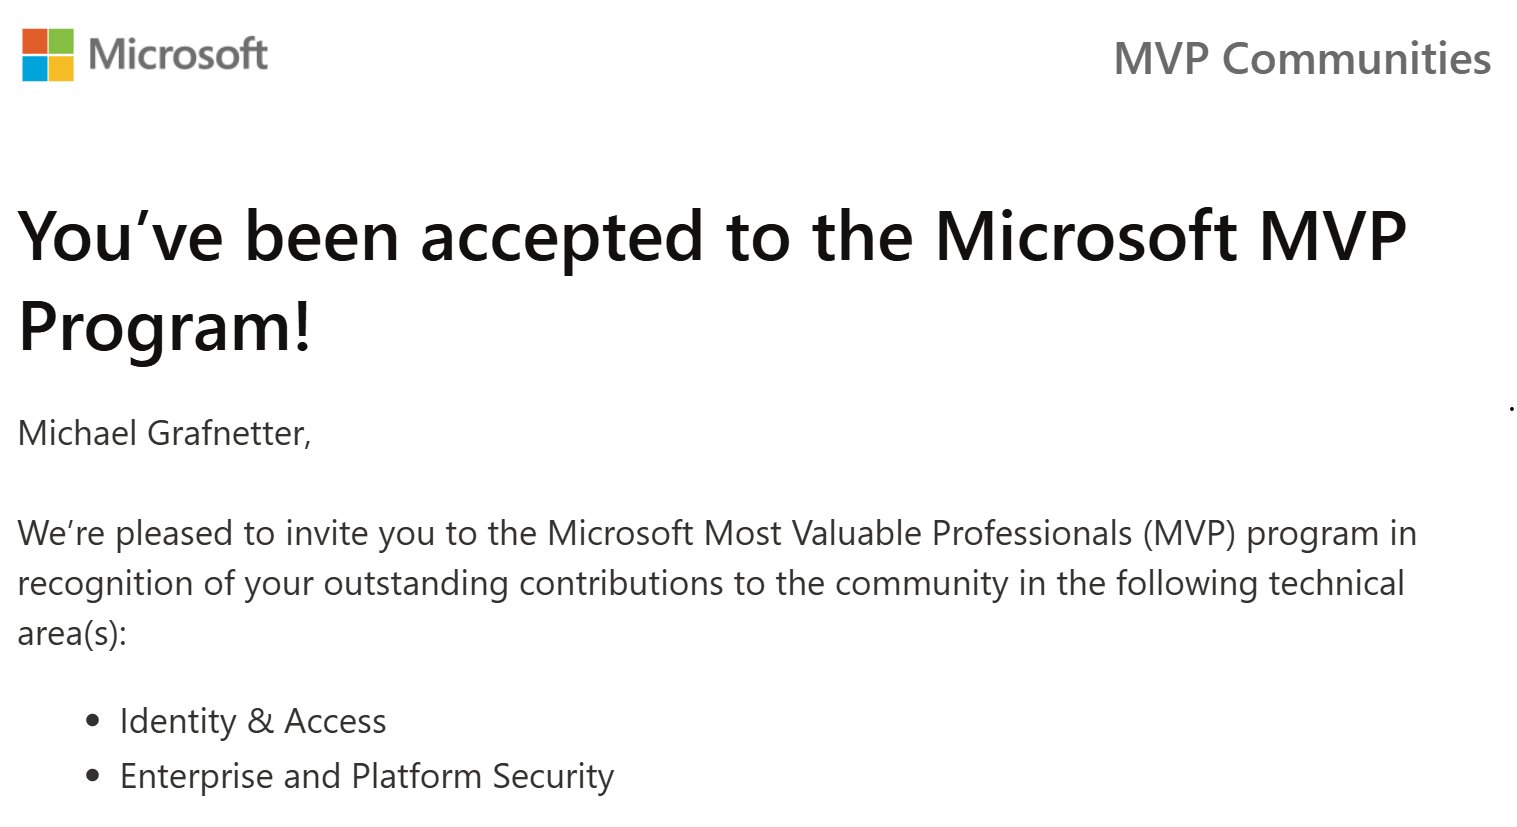1517x827 pixels.
Task: Click the "area(s):" text
Action: click(x=72, y=634)
